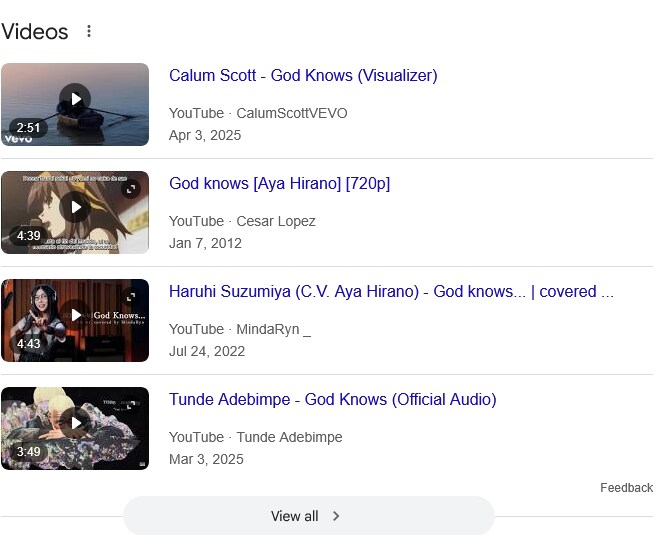Click the Videos section heading

point(35,32)
